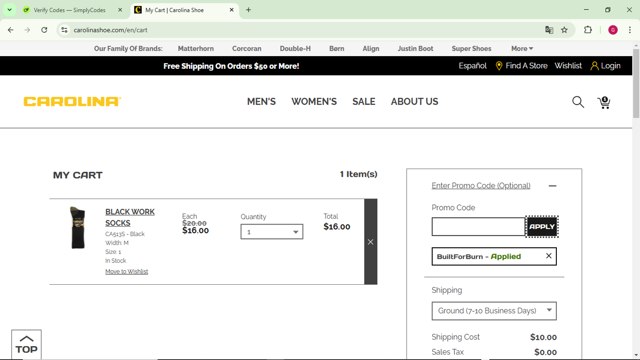Visit the Corcoran brand link

coord(247,49)
